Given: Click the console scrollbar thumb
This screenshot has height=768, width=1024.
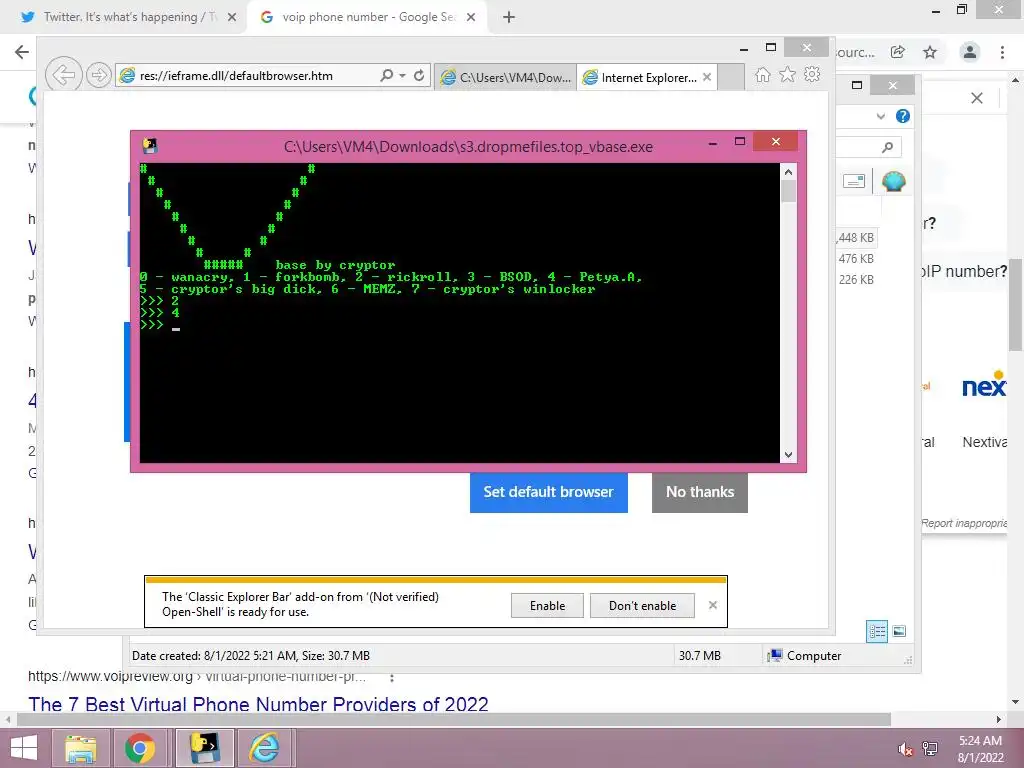Looking at the screenshot, I should (x=788, y=191).
